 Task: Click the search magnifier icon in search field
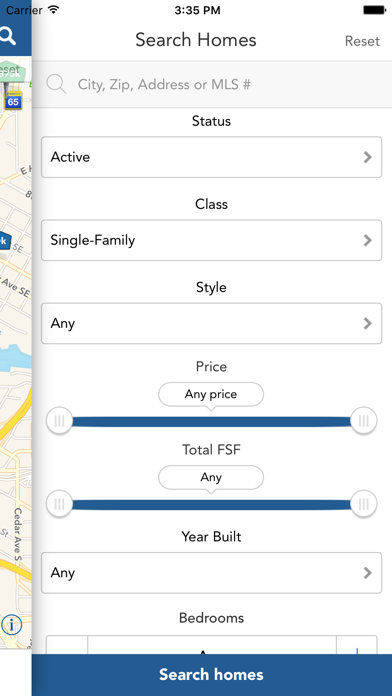tap(56, 84)
